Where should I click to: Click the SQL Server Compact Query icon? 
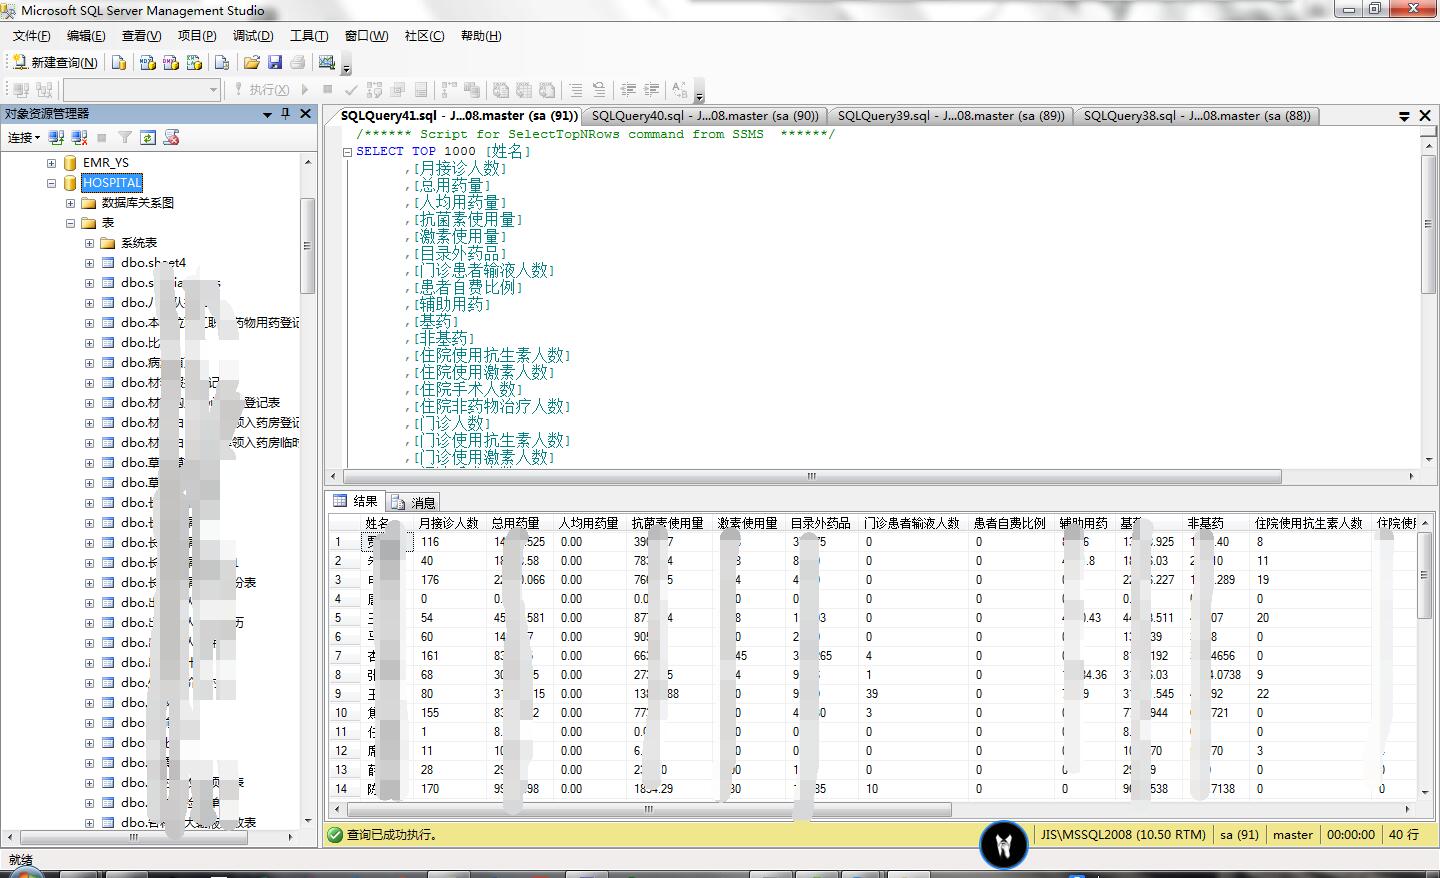(x=222, y=62)
